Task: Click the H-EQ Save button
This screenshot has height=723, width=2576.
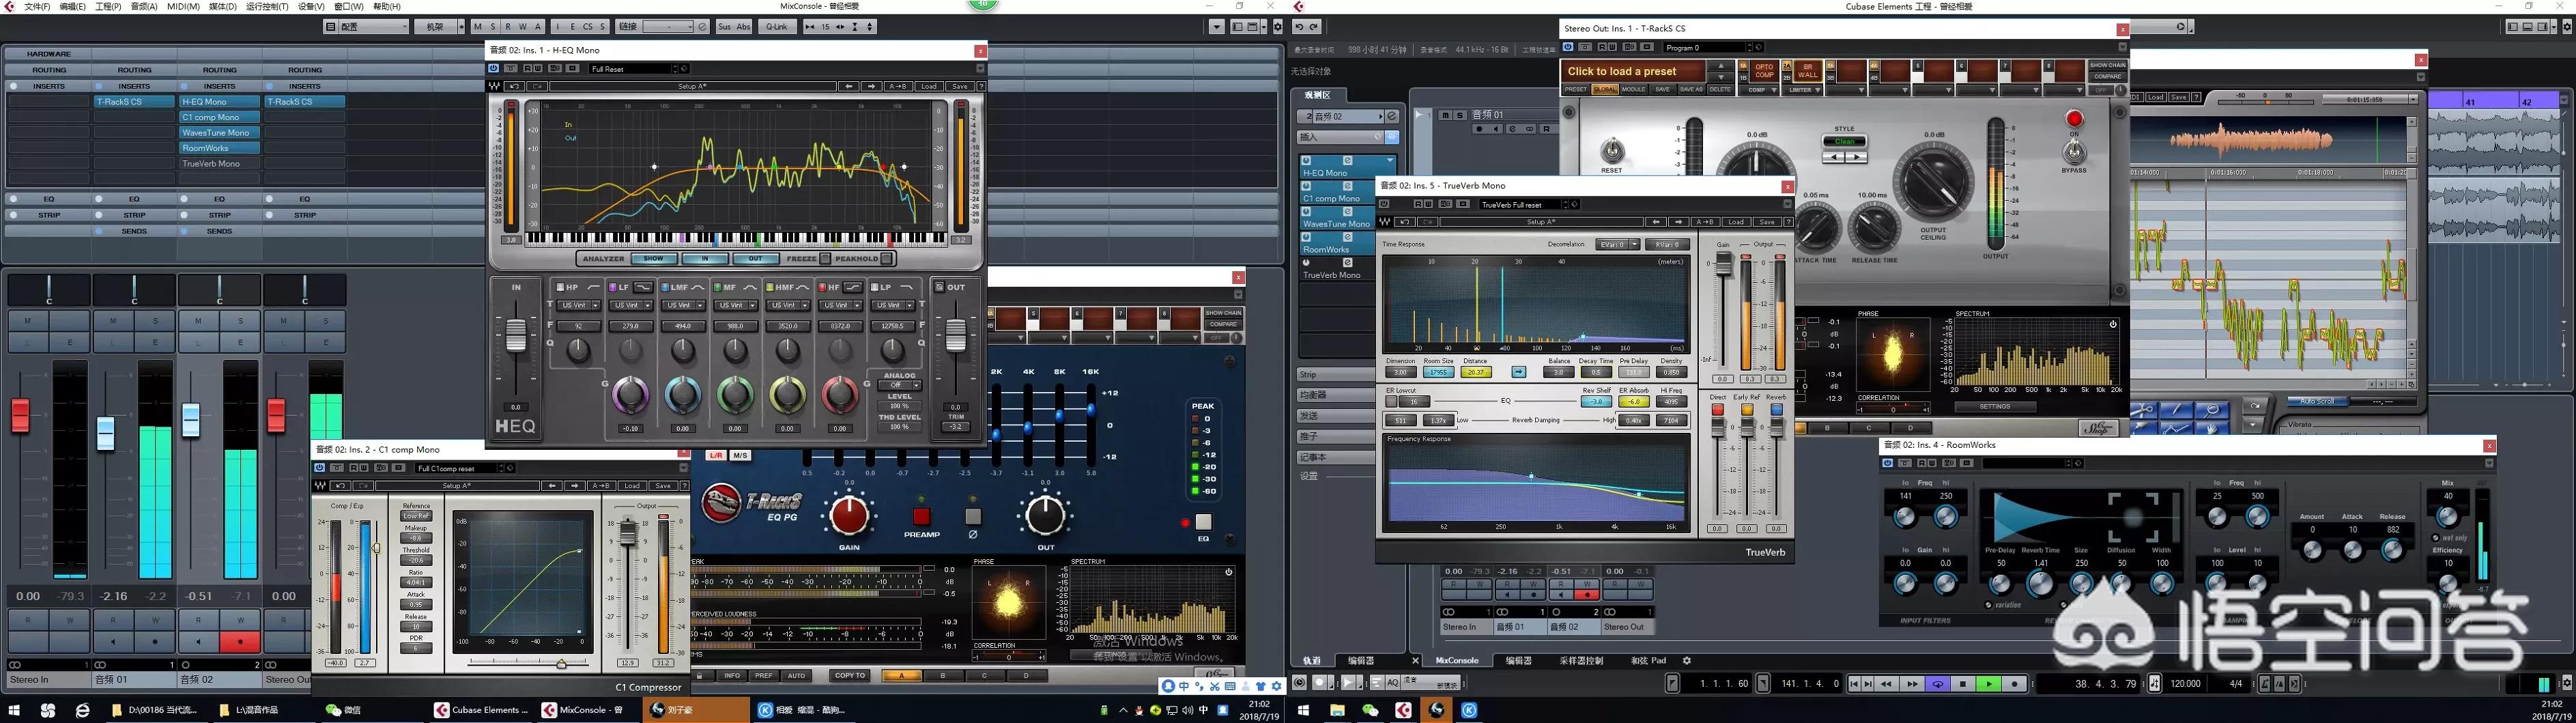Action: [x=959, y=87]
